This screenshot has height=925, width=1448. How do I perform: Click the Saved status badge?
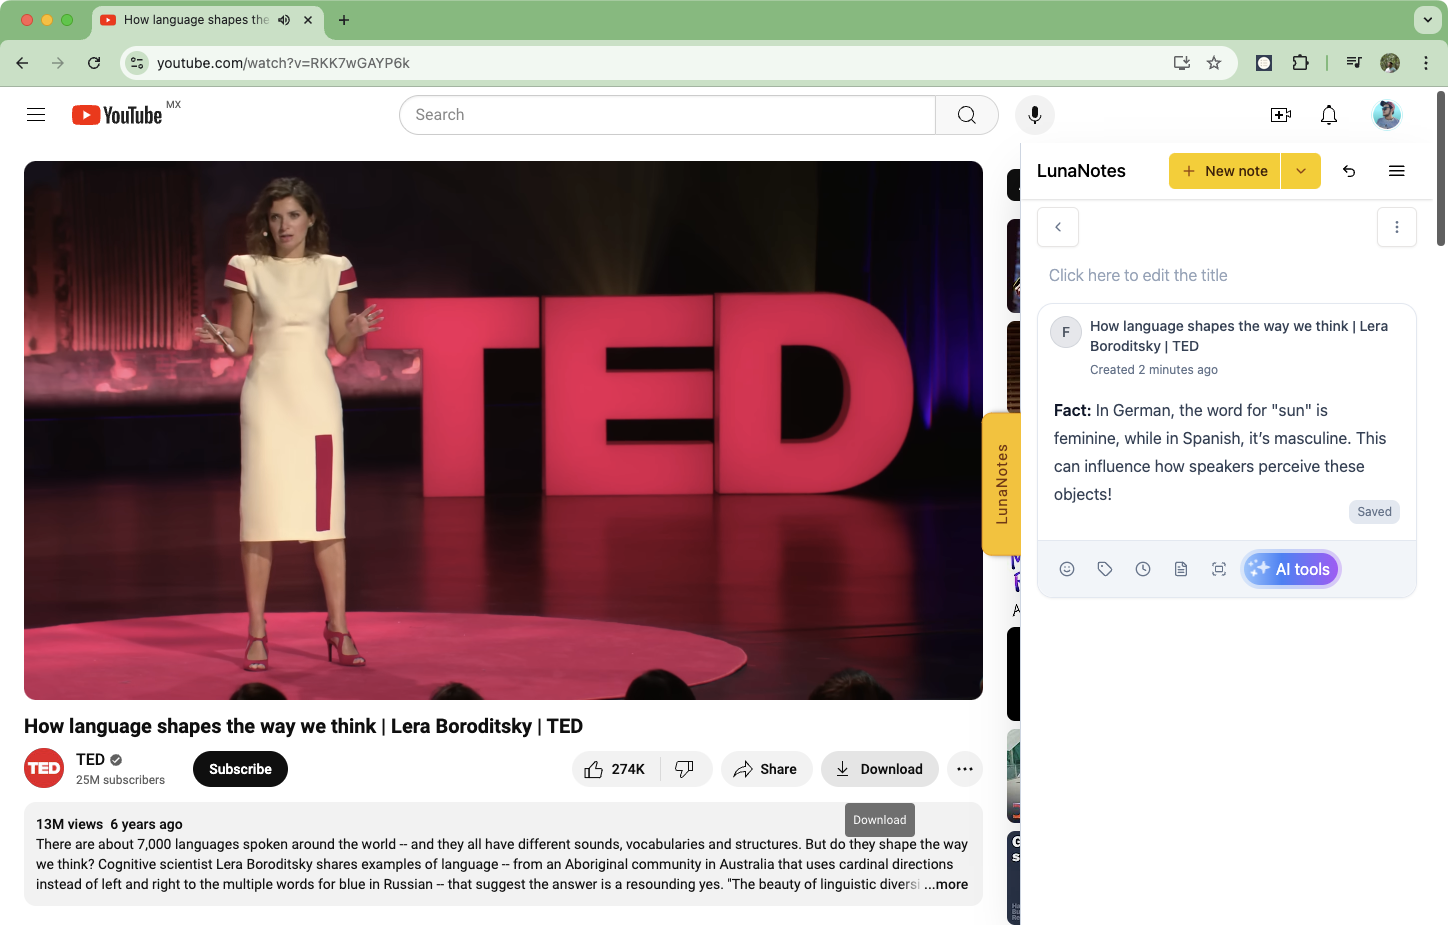pos(1374,512)
